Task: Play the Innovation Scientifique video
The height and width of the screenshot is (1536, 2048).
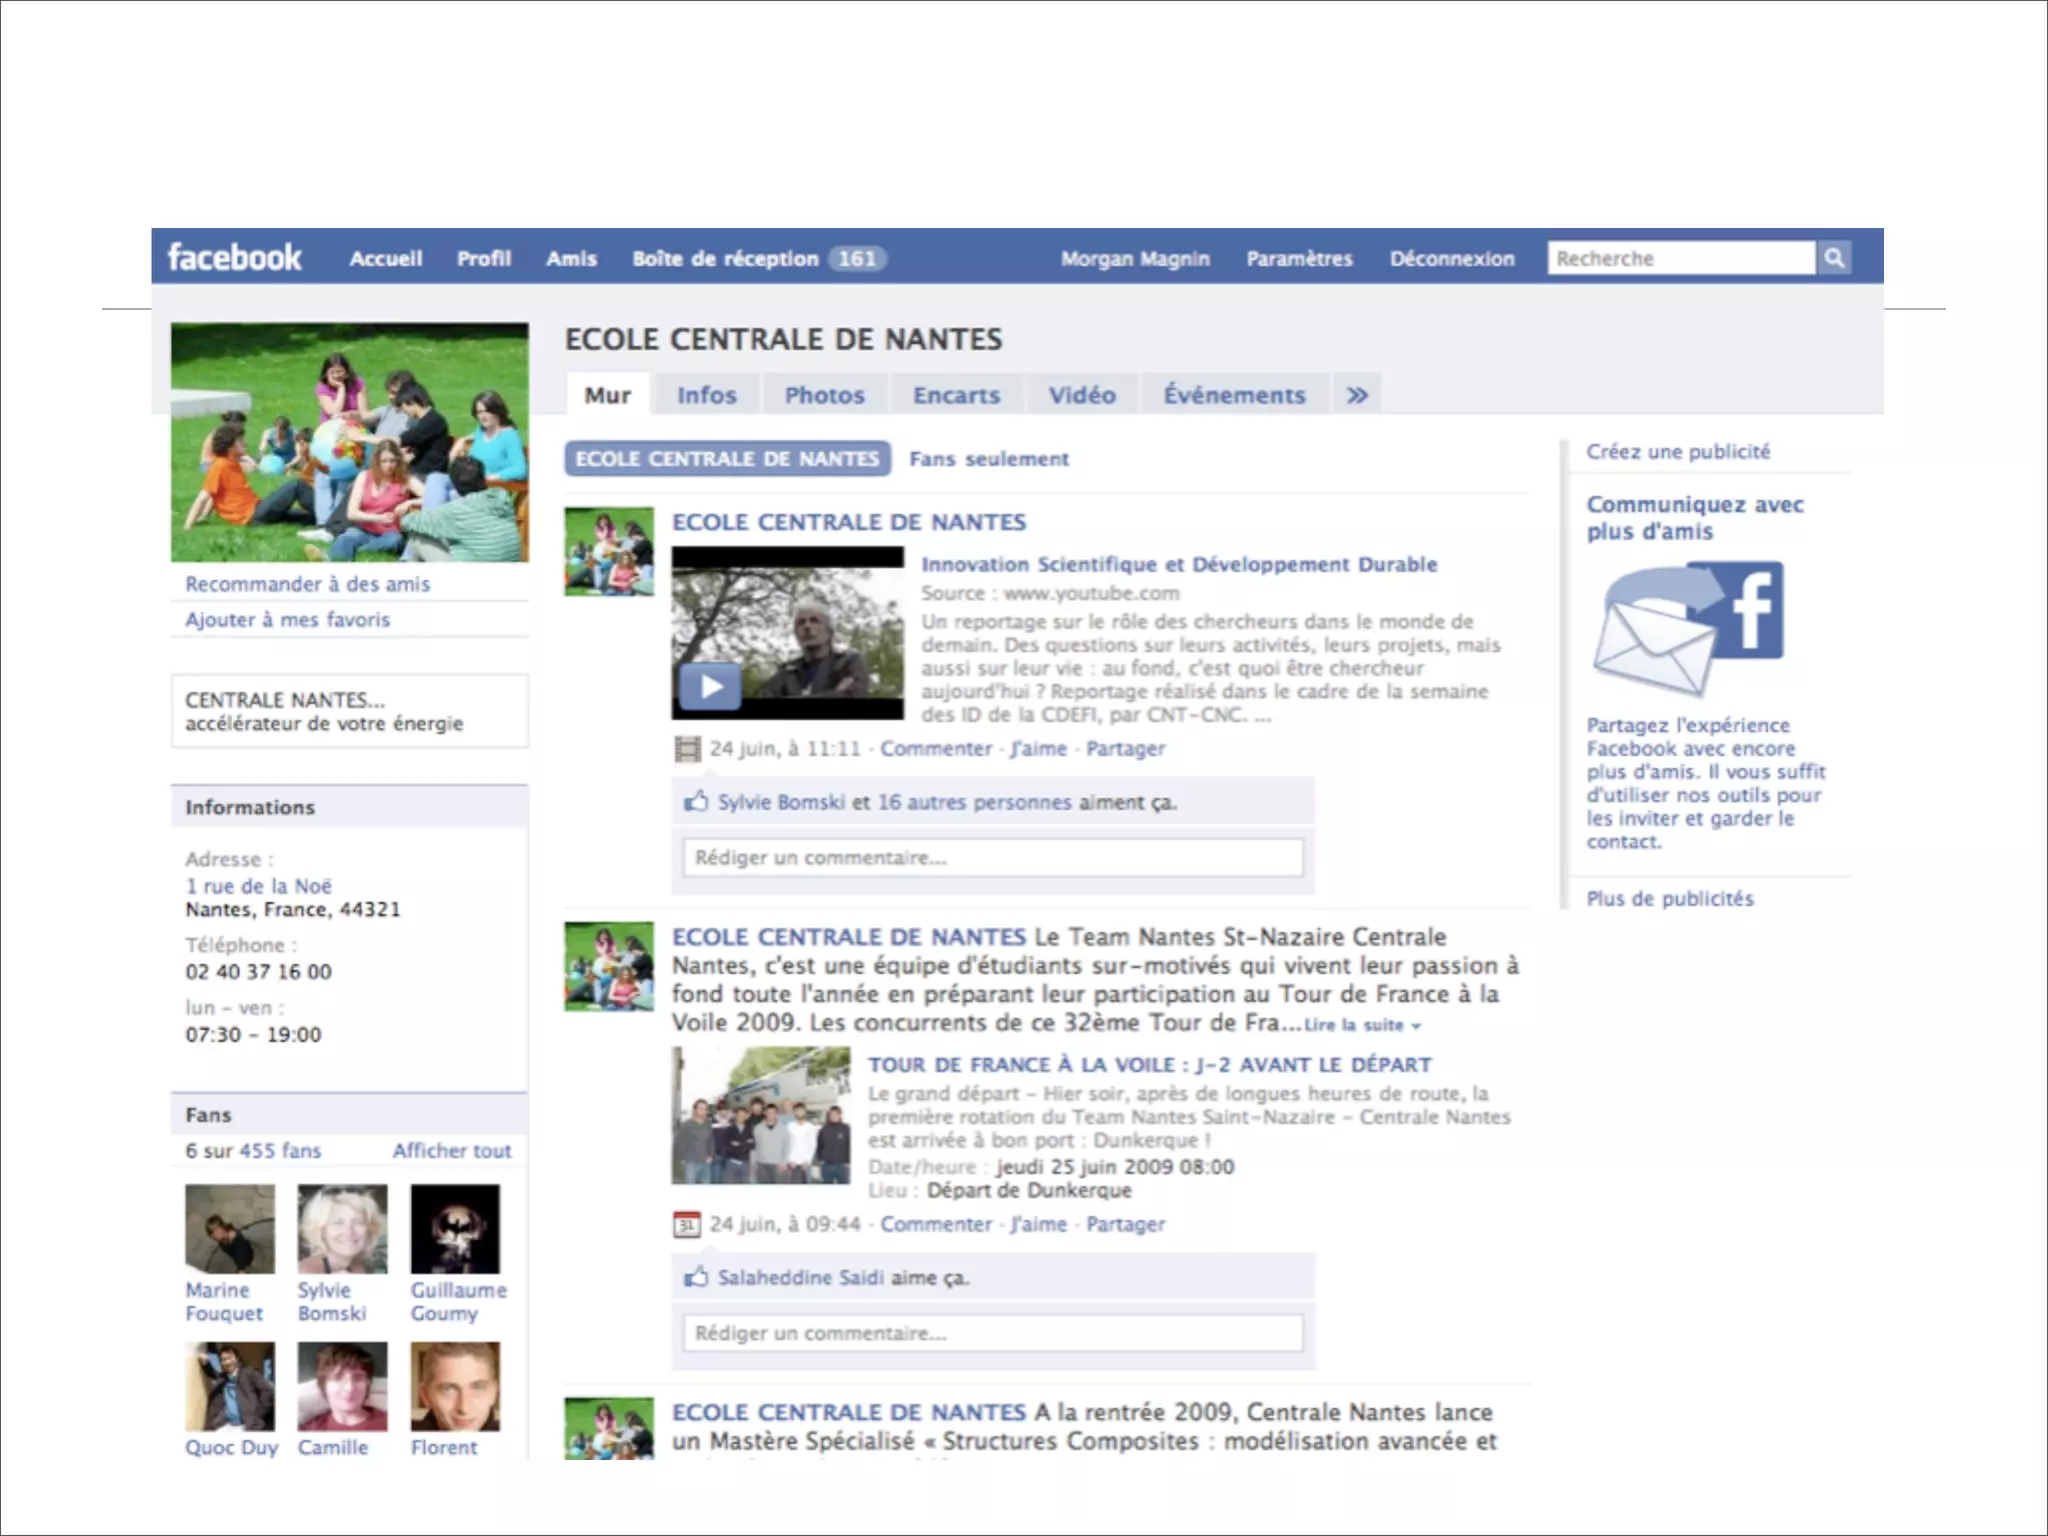Action: [x=710, y=687]
